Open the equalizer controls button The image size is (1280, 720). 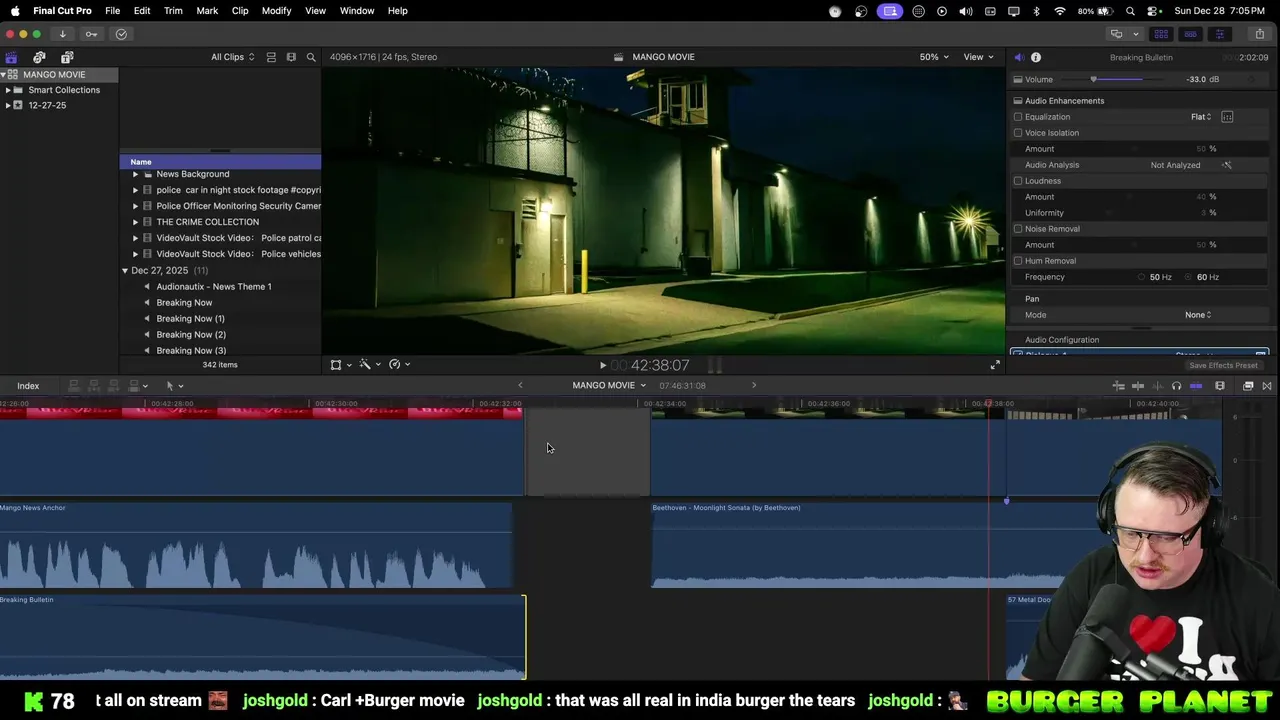(1227, 117)
